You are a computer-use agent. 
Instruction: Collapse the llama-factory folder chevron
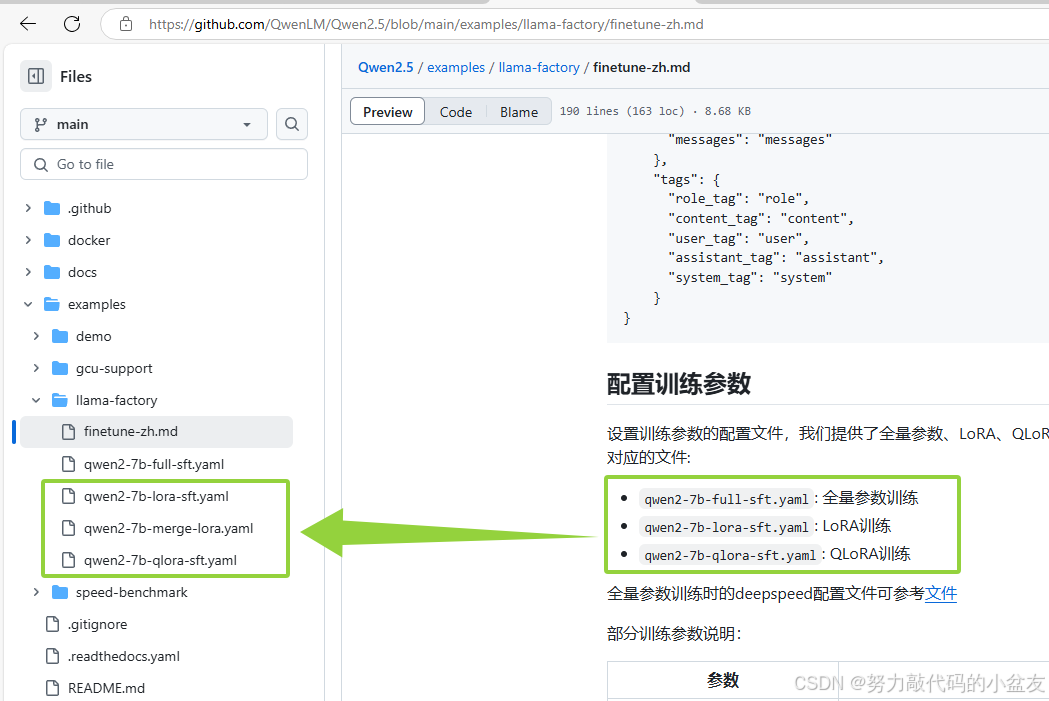pos(36,400)
